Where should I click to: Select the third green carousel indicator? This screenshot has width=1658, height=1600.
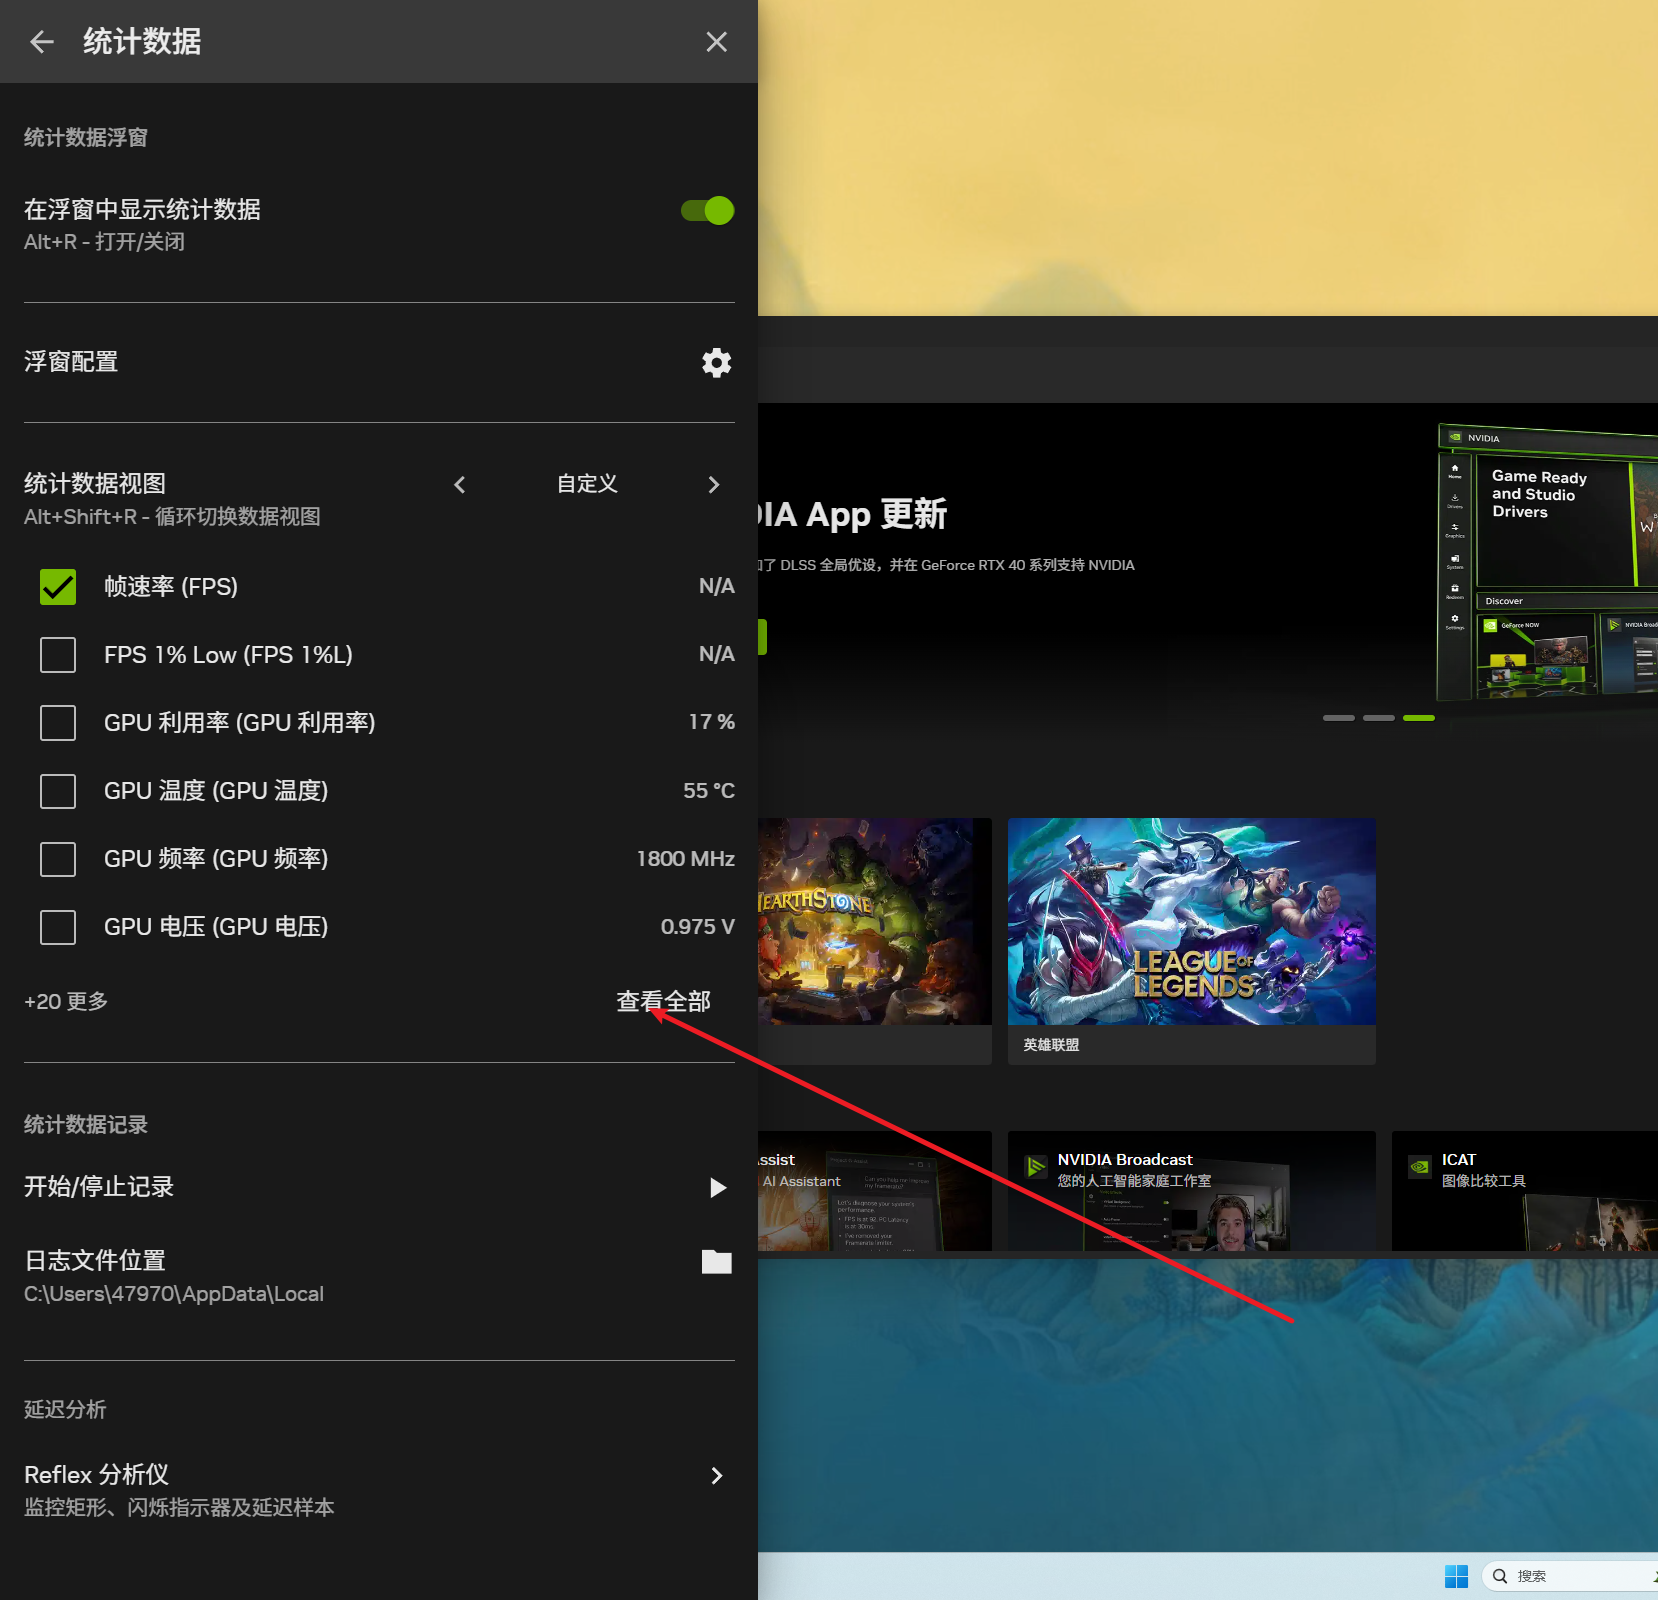point(1418,718)
